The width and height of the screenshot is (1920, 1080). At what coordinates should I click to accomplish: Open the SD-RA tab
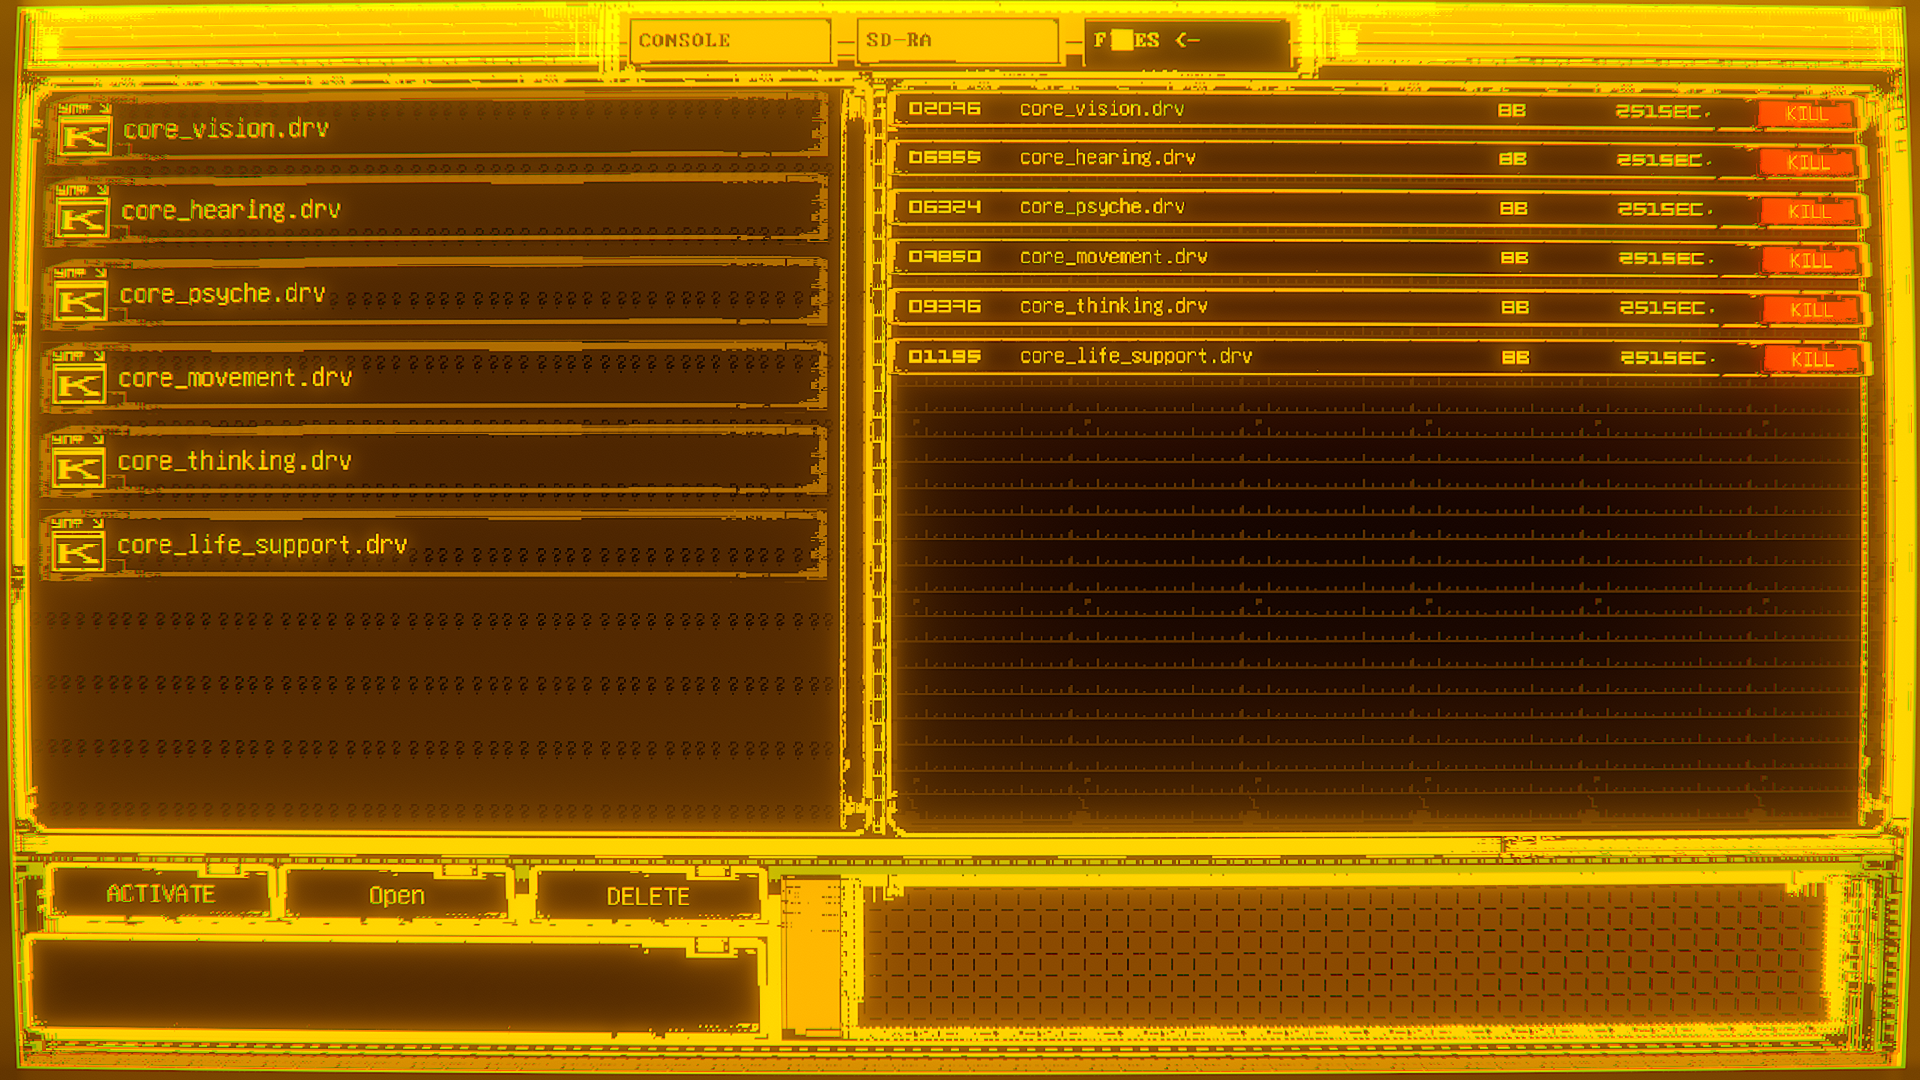[x=957, y=41]
